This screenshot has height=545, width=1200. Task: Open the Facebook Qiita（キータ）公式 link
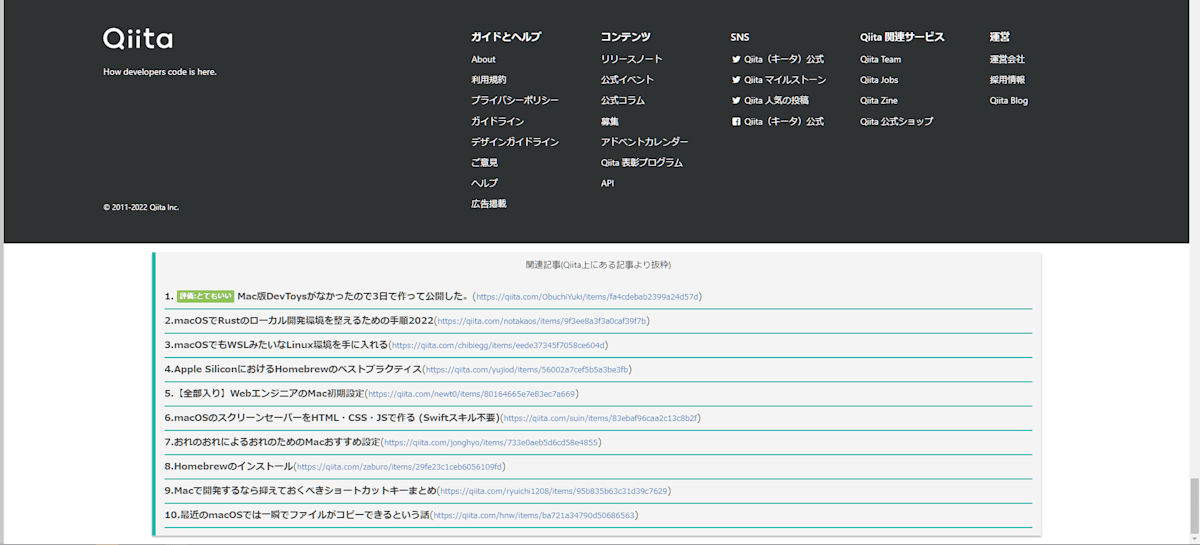777,122
